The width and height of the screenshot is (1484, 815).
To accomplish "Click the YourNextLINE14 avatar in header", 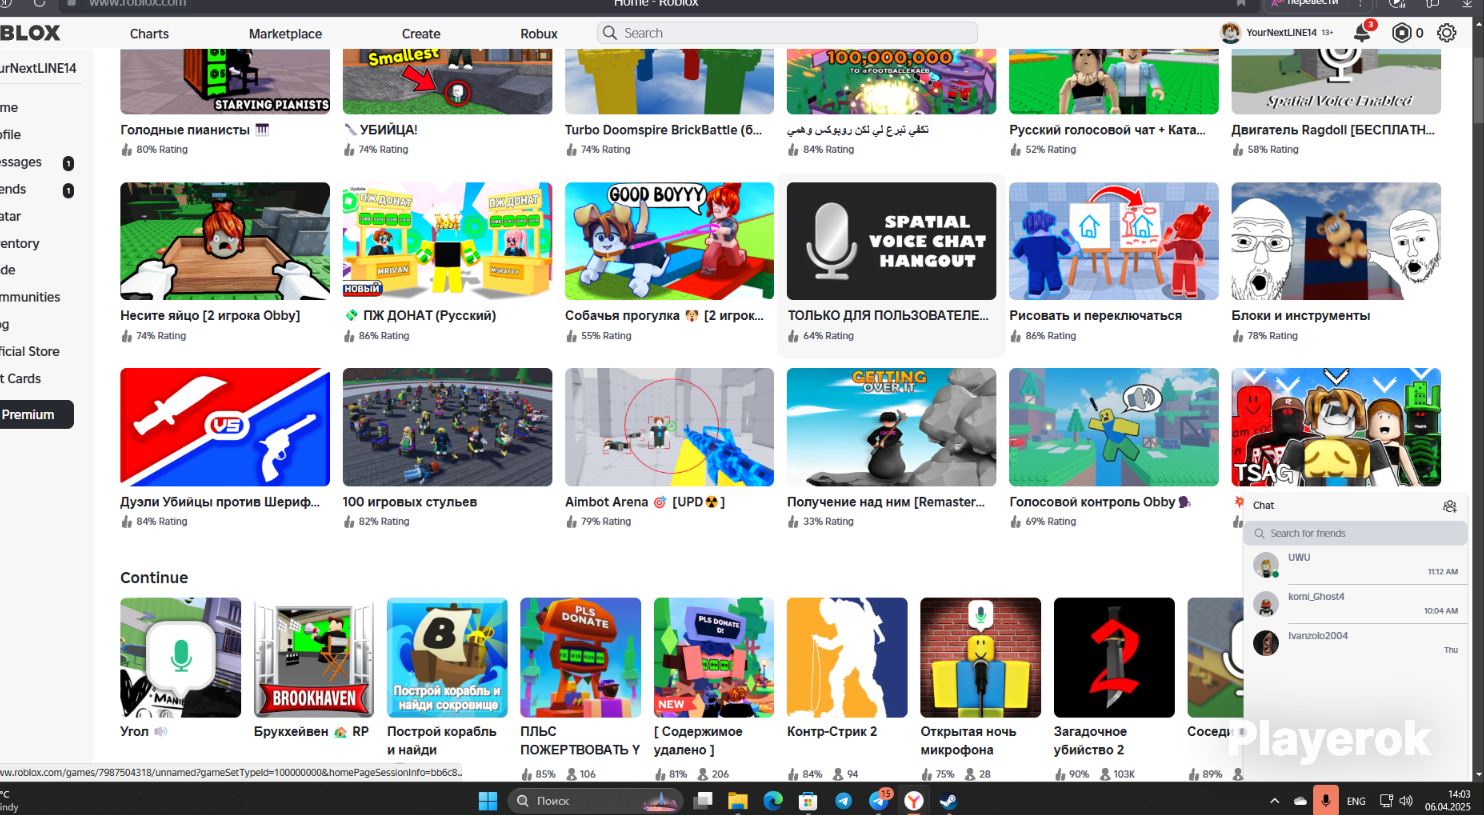I will click(x=1230, y=33).
